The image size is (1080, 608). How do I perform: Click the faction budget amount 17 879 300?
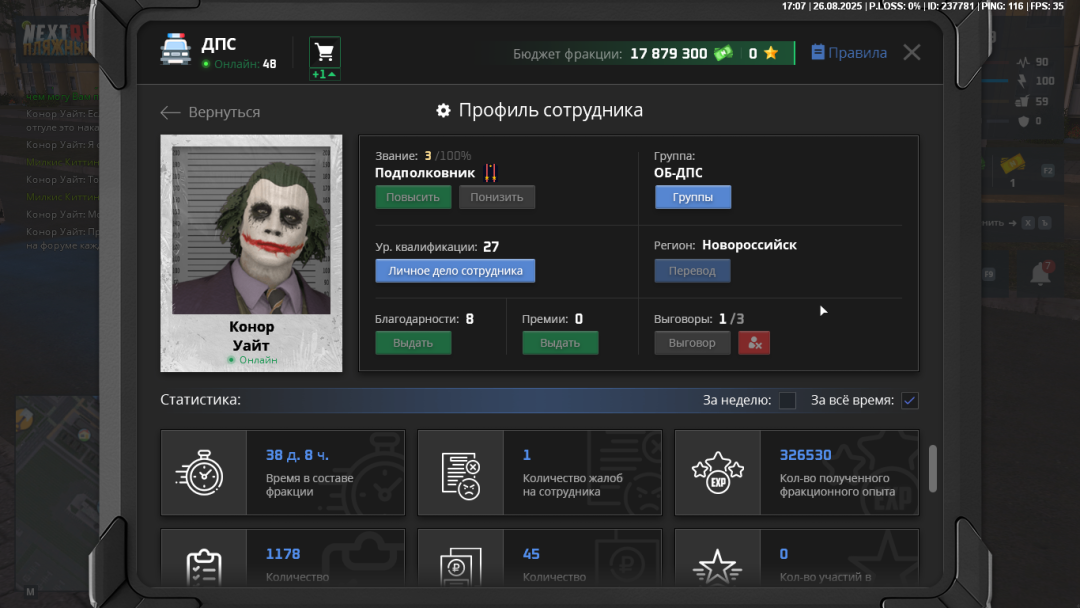tap(669, 54)
